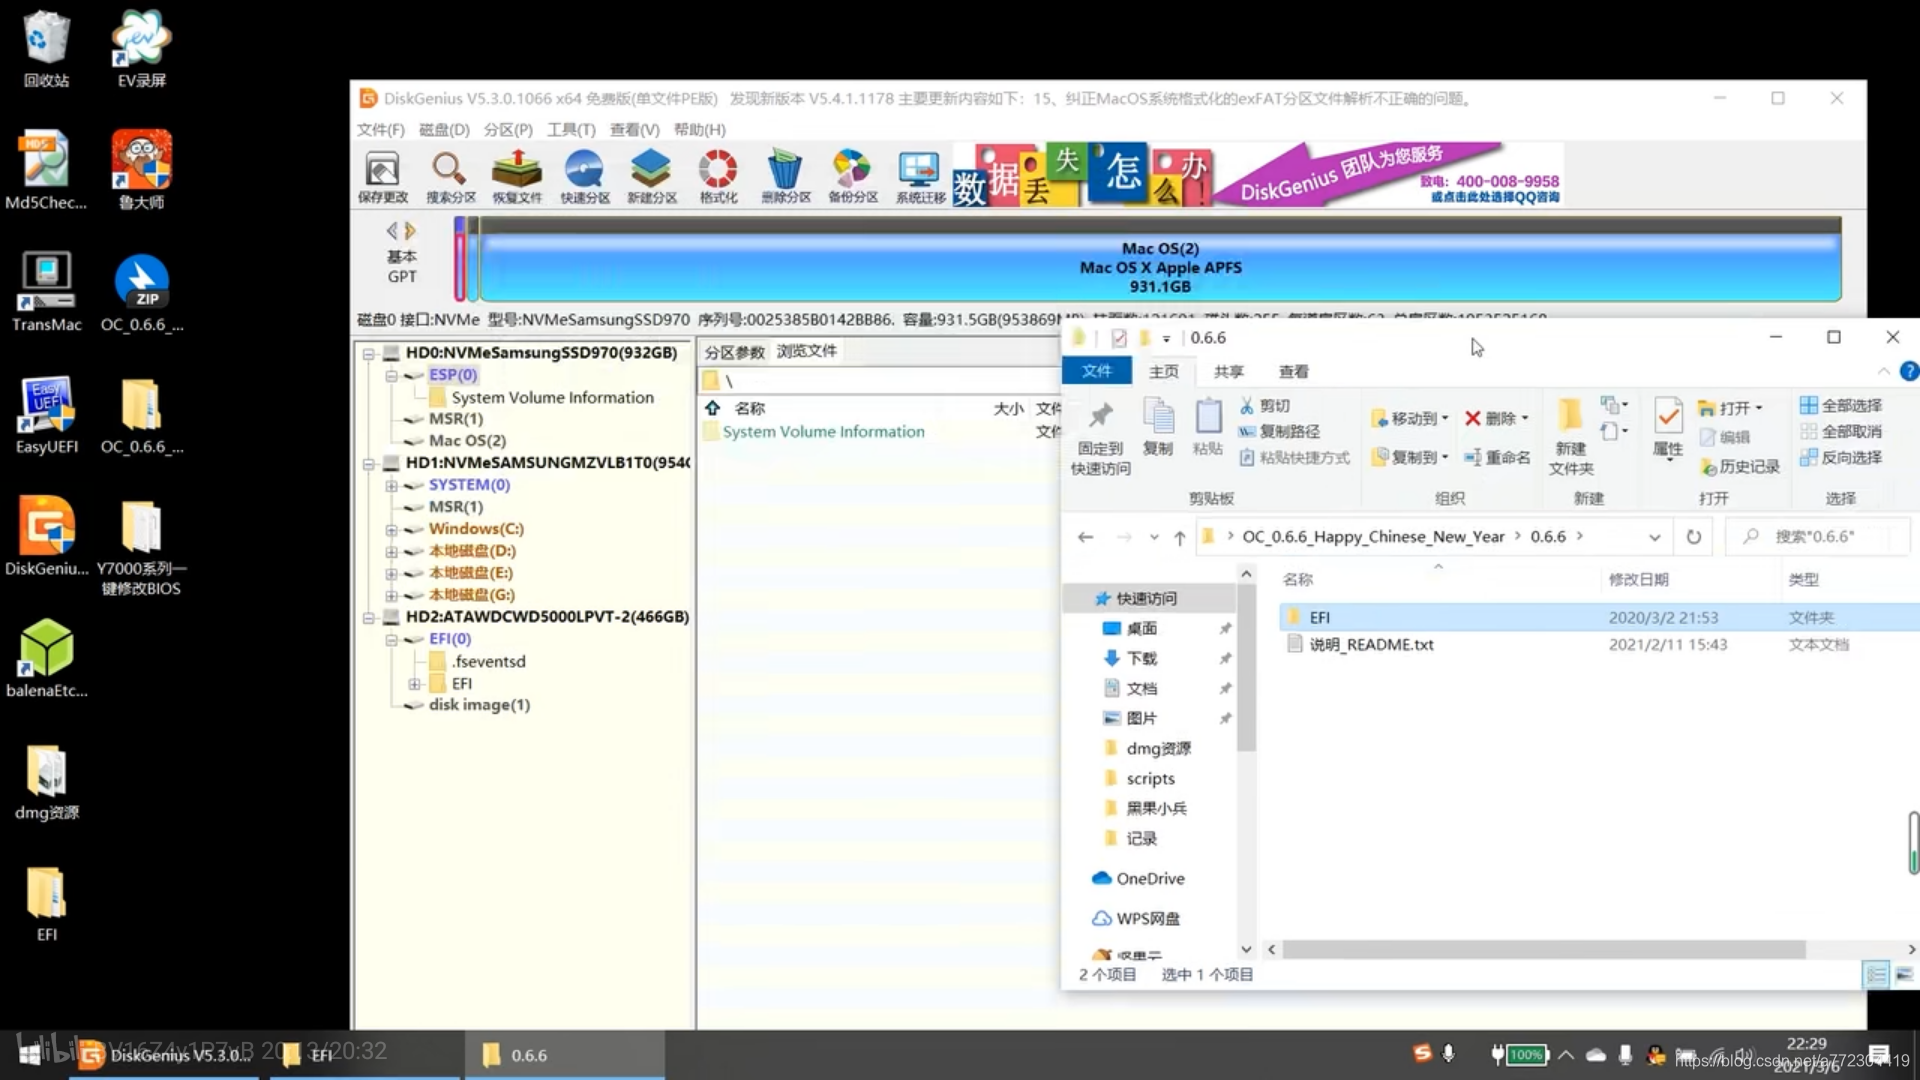Expand the Windows(C:) partition node
Image resolution: width=1920 pixels, height=1080 pixels.
point(392,529)
